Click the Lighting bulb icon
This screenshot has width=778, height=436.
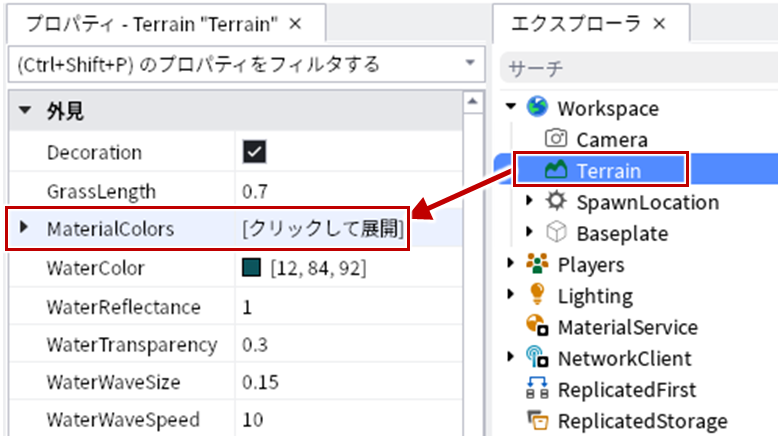click(537, 294)
